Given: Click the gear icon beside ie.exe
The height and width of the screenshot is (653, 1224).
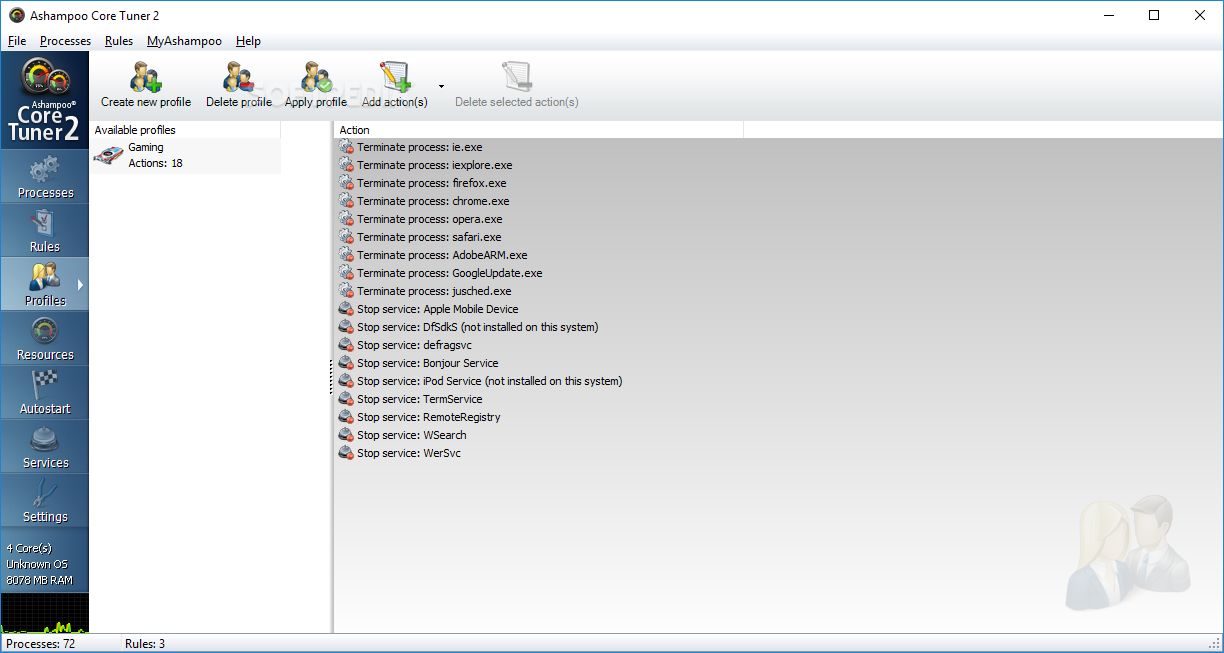Looking at the screenshot, I should (346, 147).
